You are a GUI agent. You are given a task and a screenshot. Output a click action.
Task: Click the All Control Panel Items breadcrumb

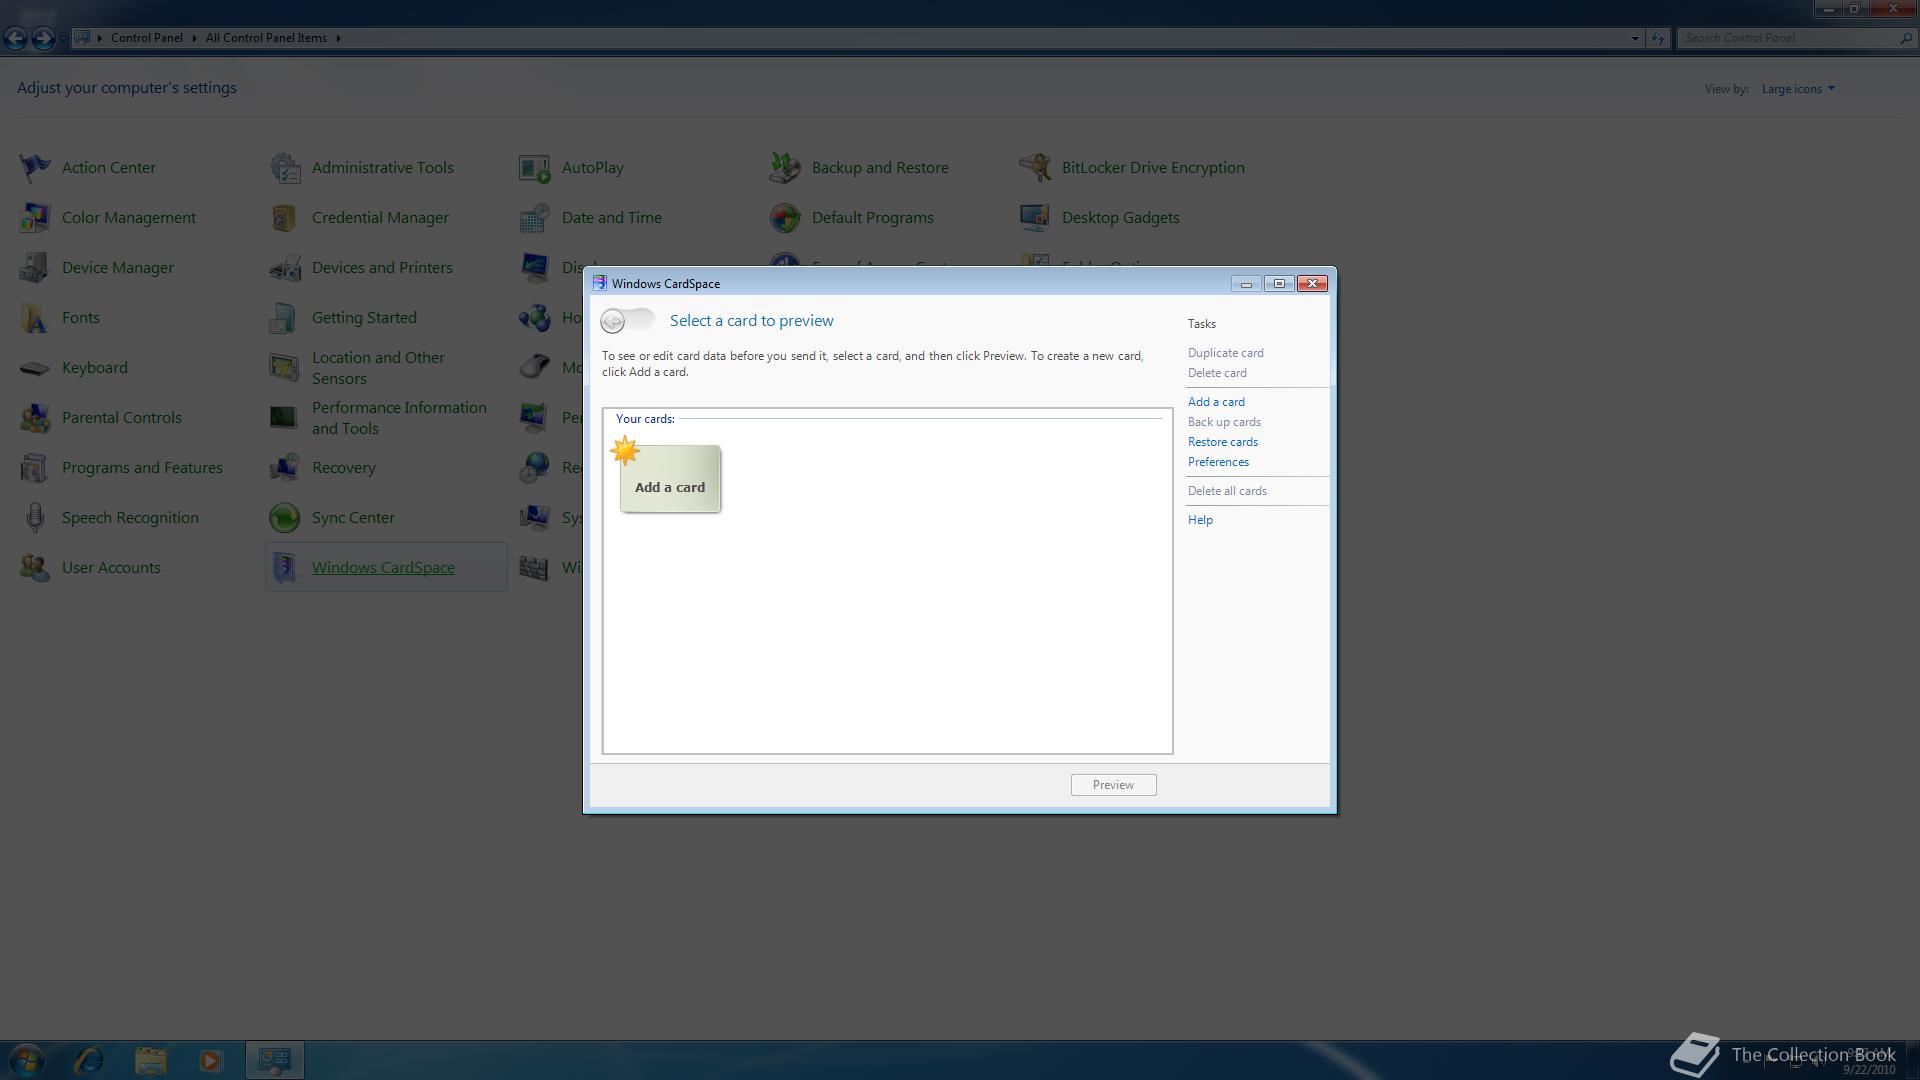tap(266, 38)
